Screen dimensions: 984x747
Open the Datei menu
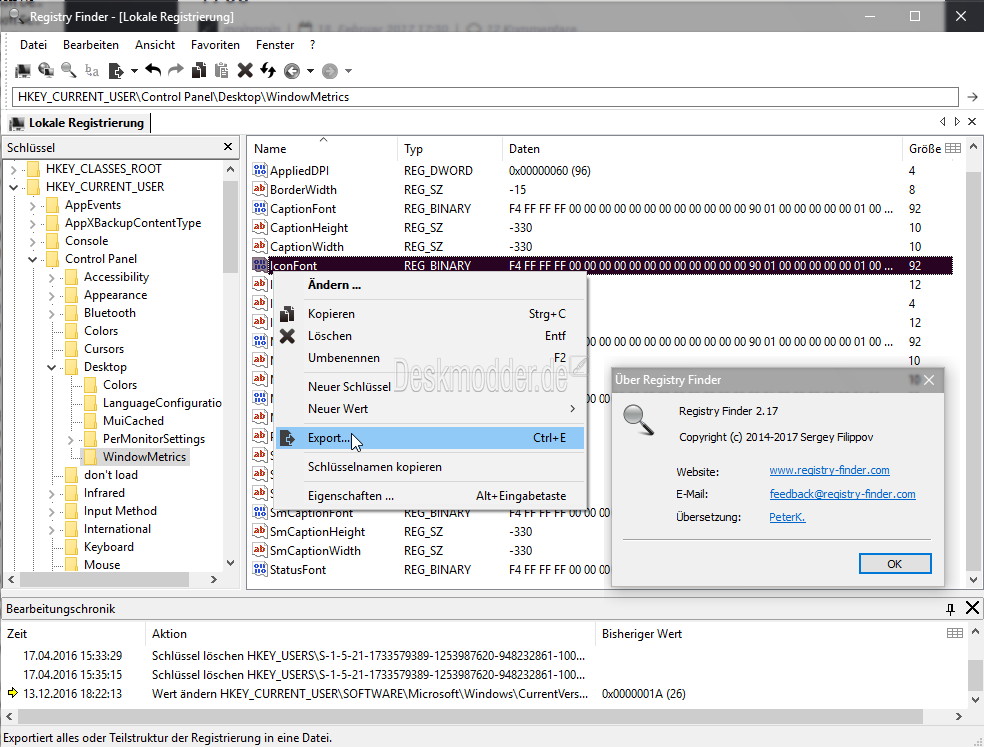[33, 45]
